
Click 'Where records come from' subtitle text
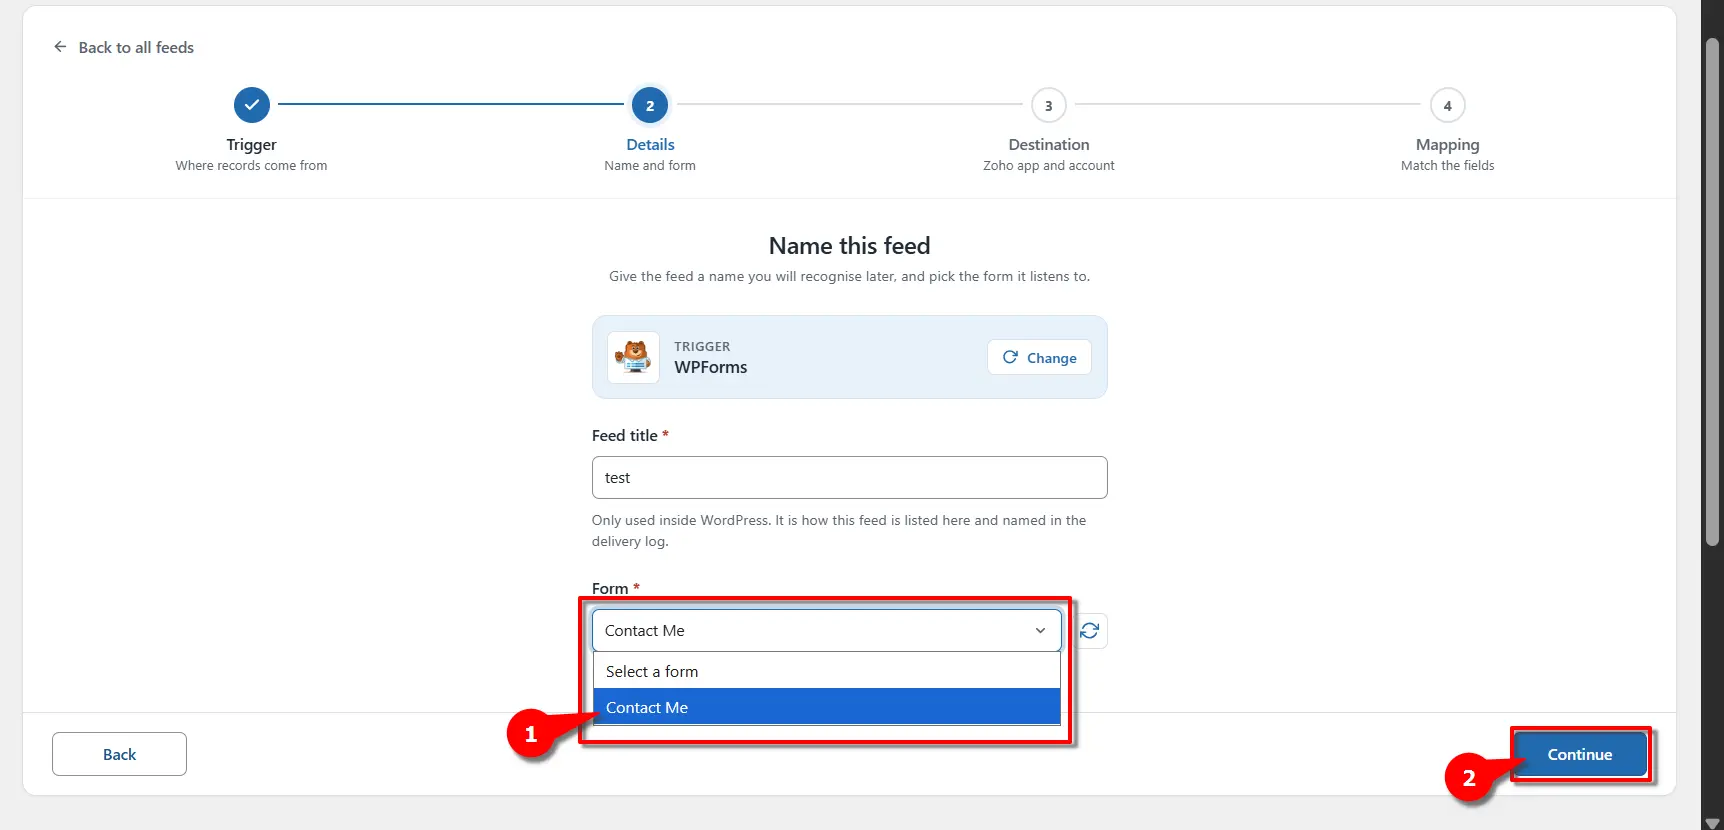pyautogui.click(x=251, y=165)
